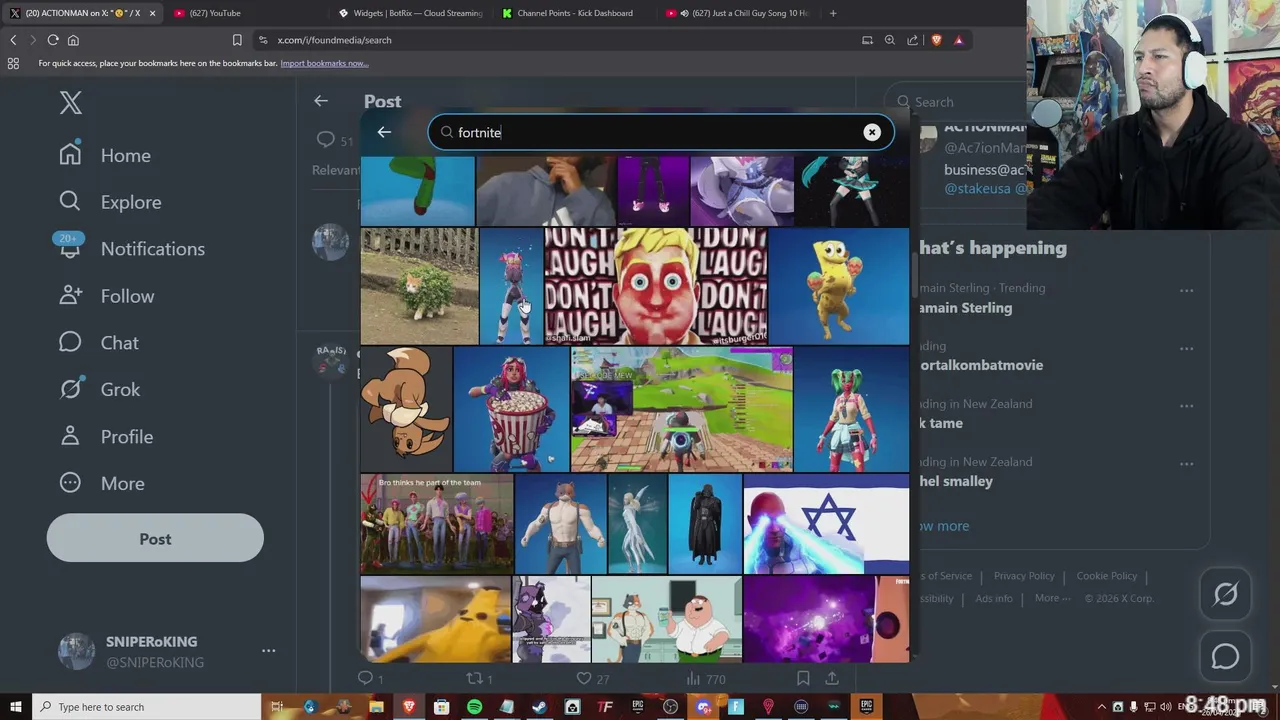Click the back arrow beside Post header

pos(321,101)
